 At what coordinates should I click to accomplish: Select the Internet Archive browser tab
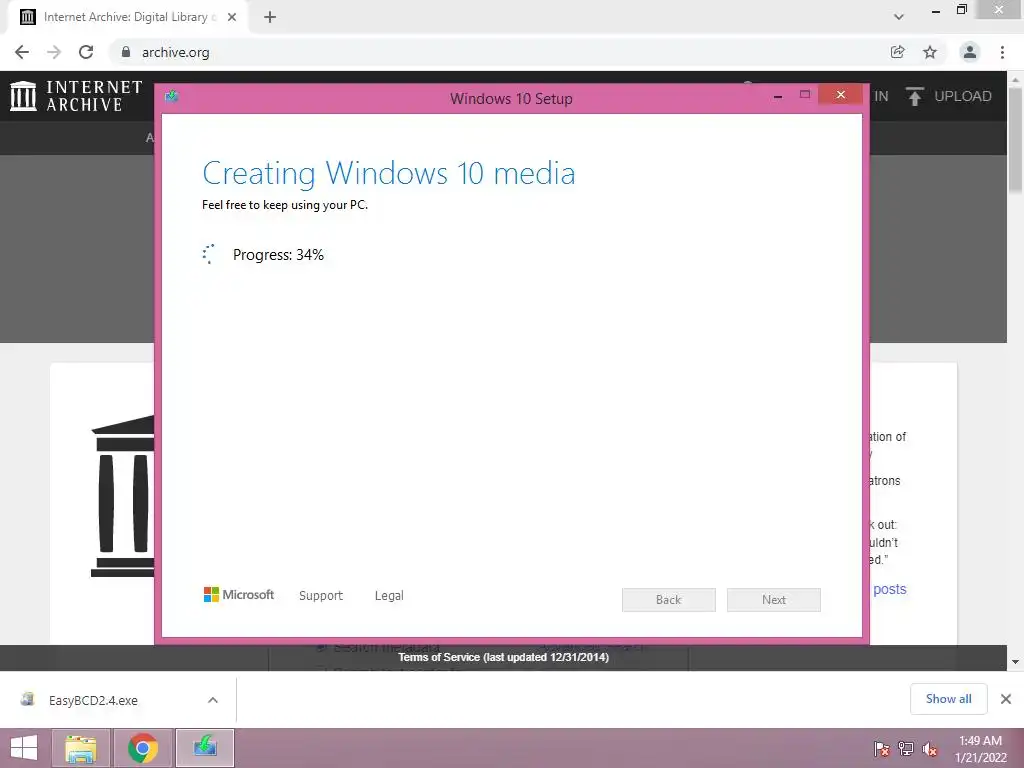tap(127, 17)
